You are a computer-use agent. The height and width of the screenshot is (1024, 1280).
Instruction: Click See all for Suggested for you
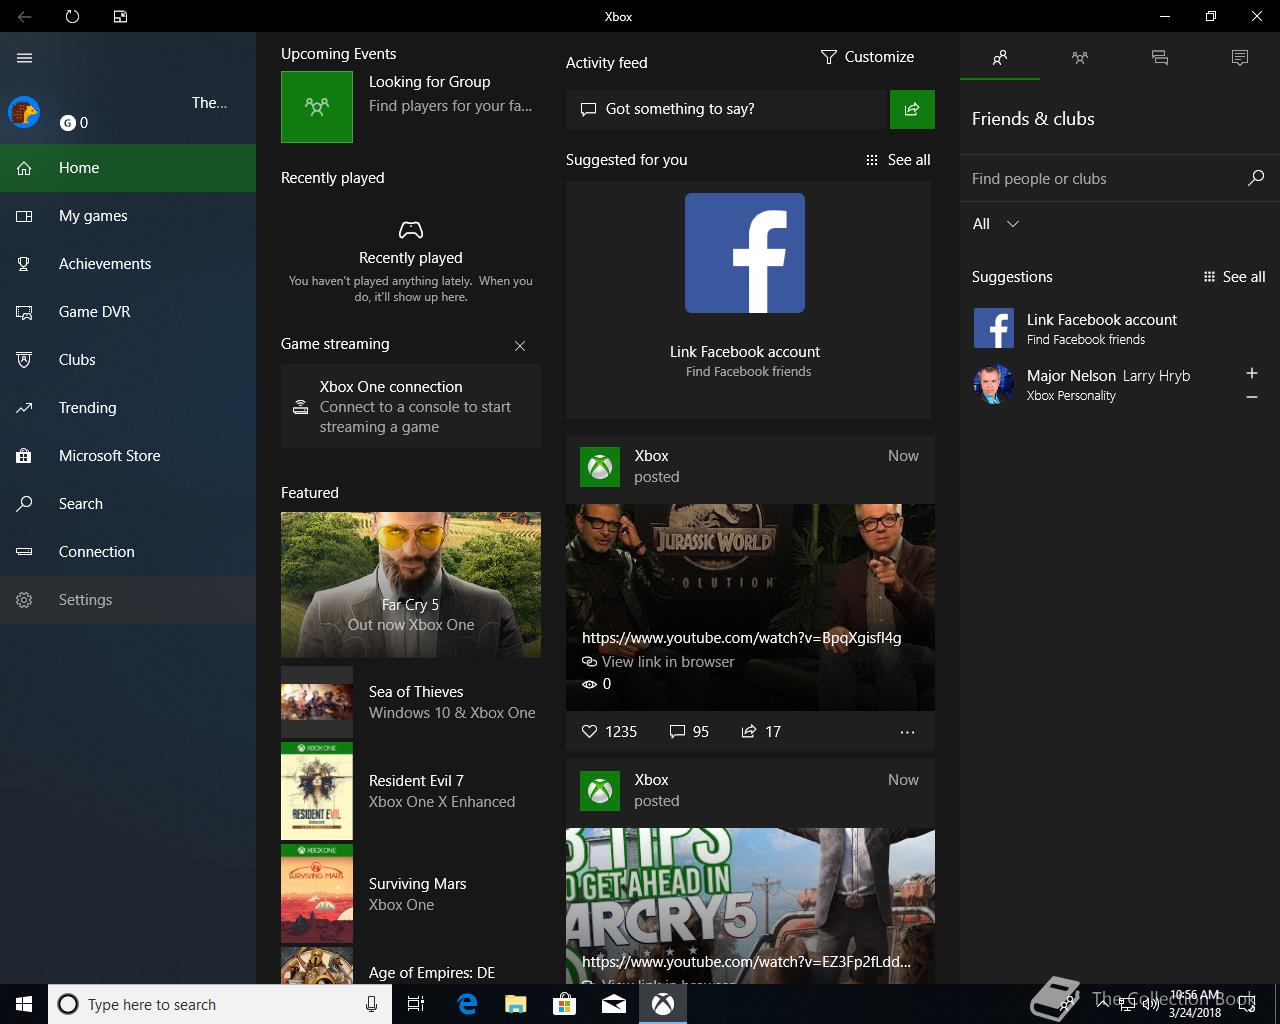click(x=898, y=160)
